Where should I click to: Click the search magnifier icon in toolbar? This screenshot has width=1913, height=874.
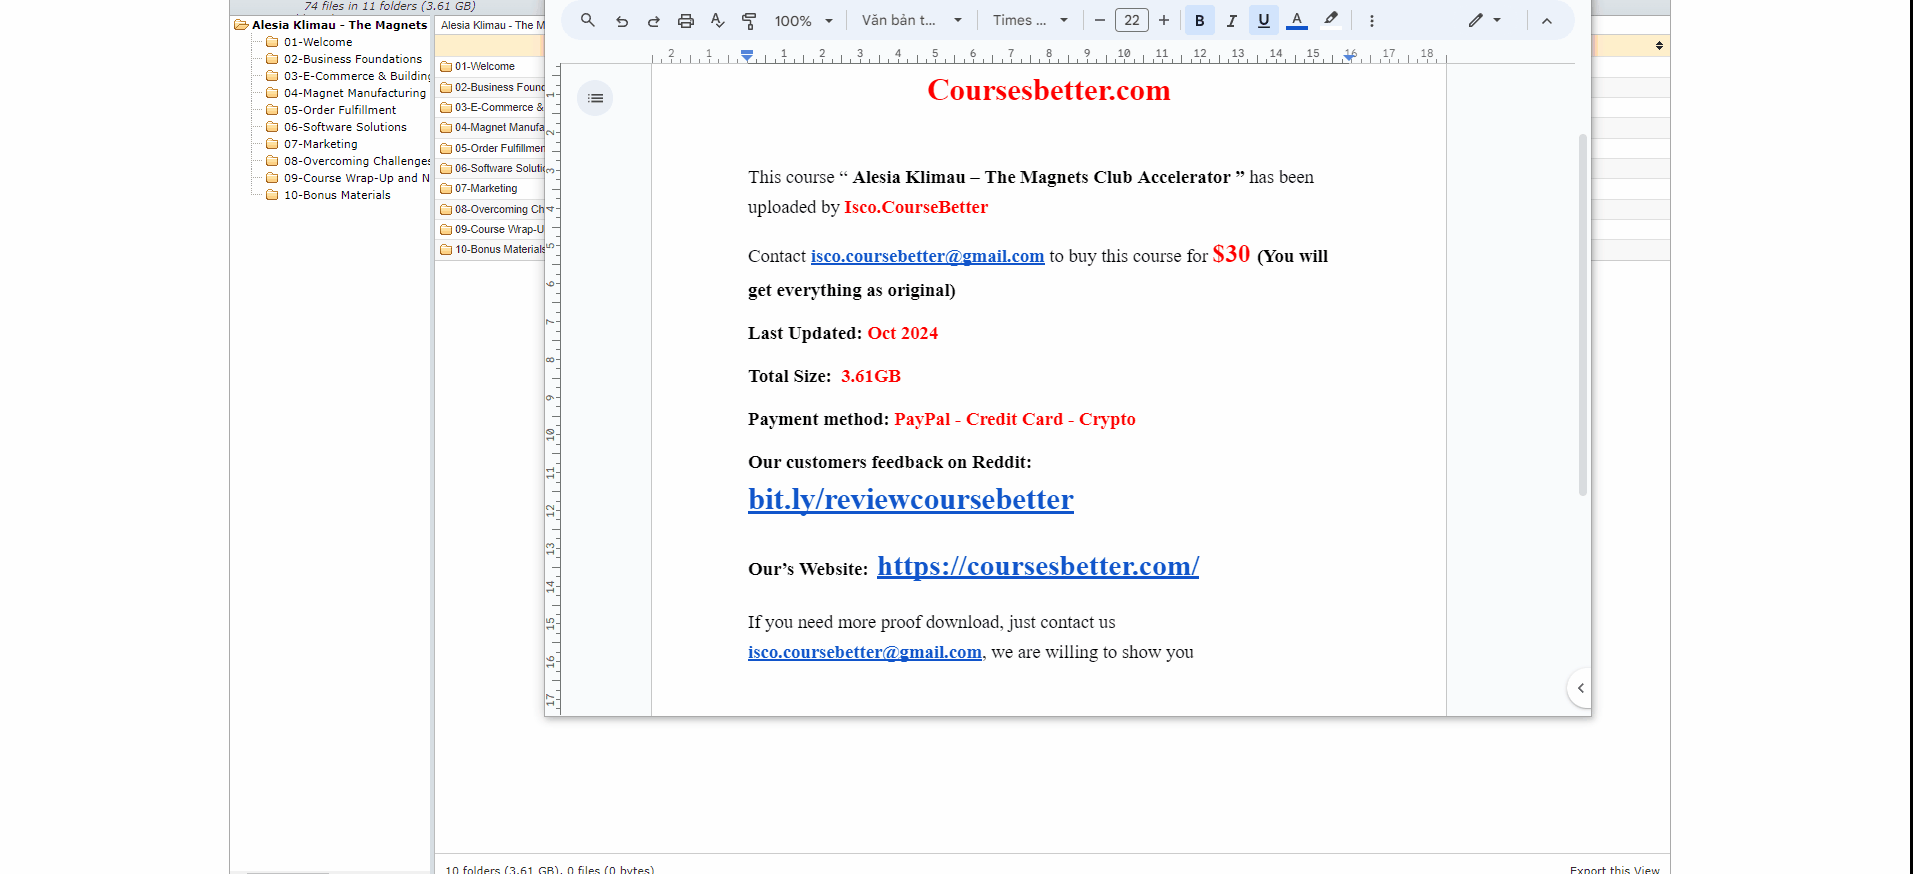(588, 20)
